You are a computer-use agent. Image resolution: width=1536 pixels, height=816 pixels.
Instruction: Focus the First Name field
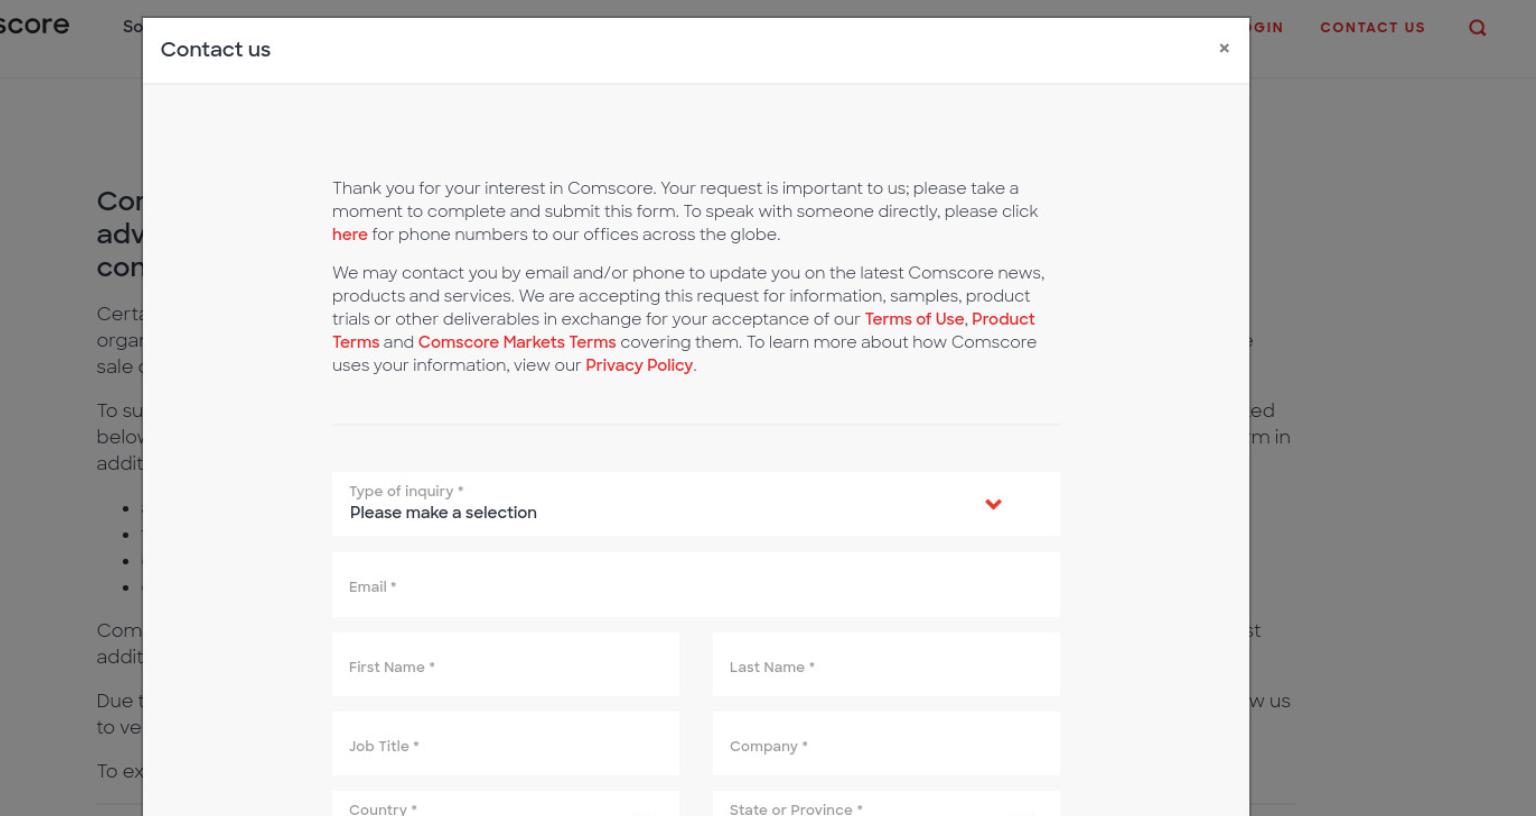pyautogui.click(x=505, y=664)
